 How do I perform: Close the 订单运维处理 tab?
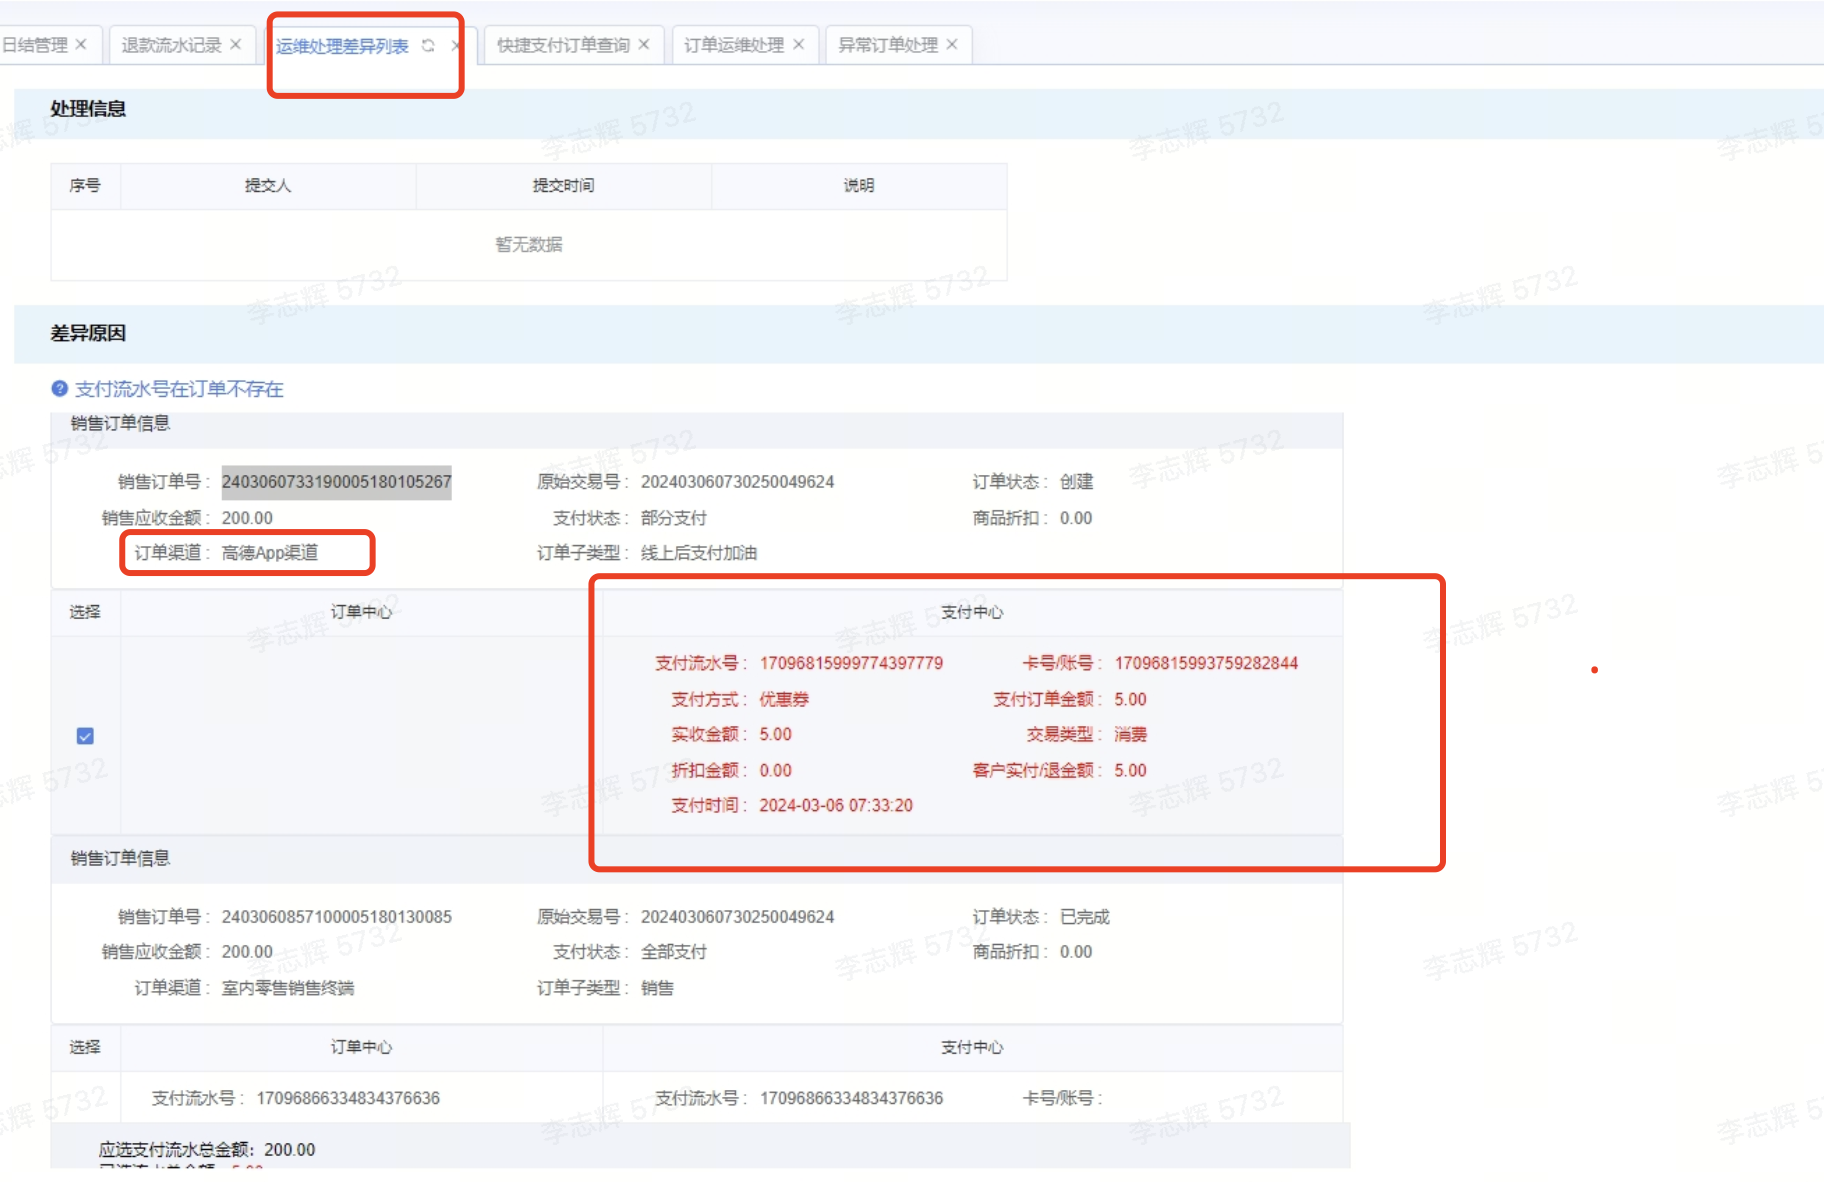798,44
